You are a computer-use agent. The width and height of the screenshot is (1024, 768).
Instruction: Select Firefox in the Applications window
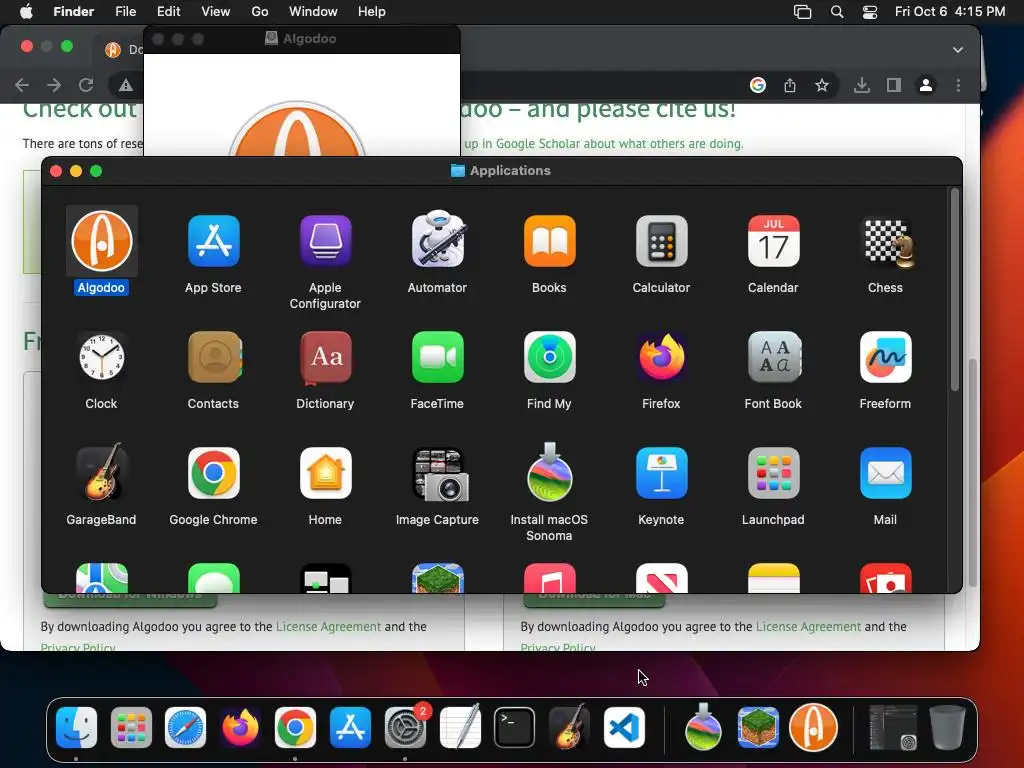(662, 357)
